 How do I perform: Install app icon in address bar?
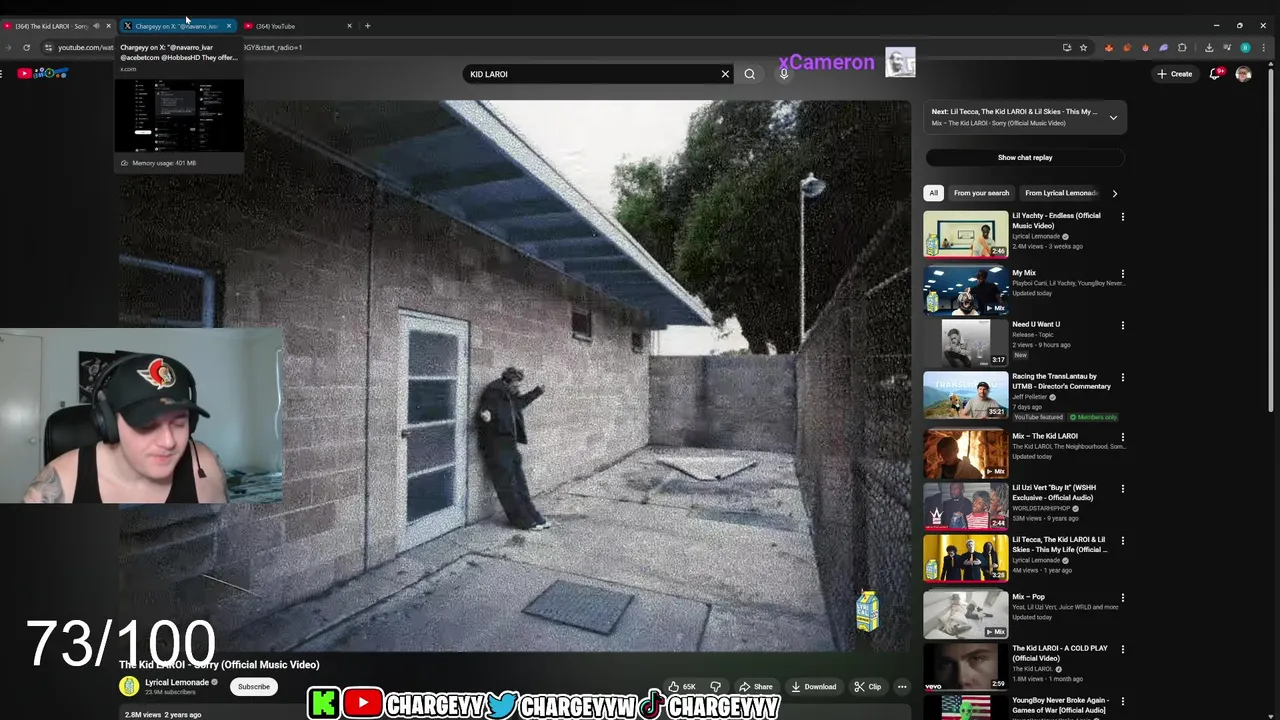(x=1066, y=47)
